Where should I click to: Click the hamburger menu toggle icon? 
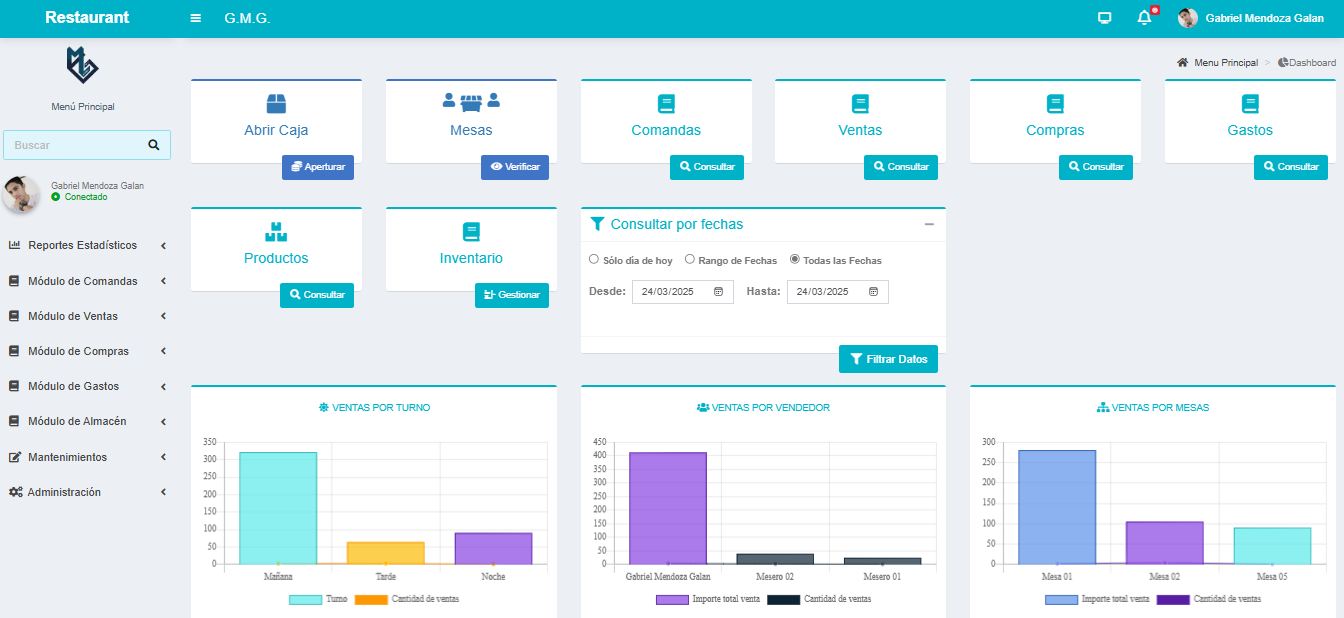tap(195, 19)
